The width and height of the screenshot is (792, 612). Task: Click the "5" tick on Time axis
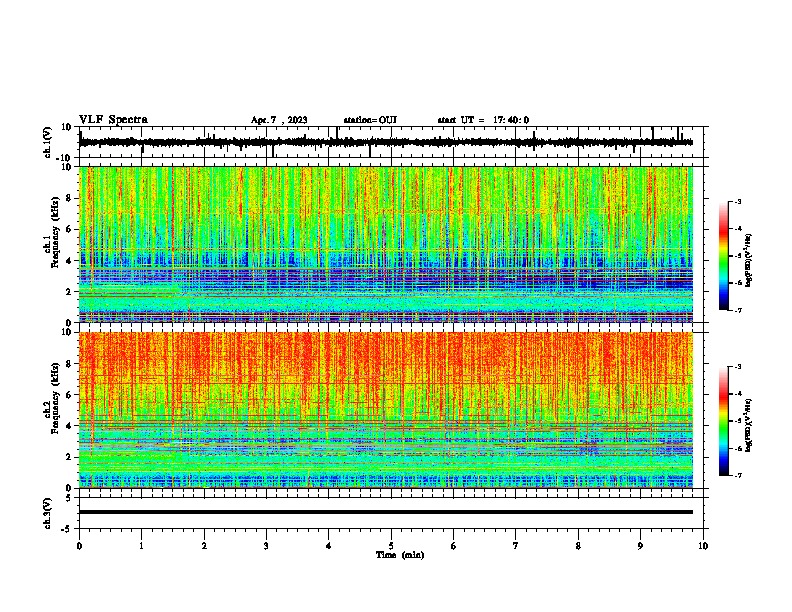tap(391, 546)
